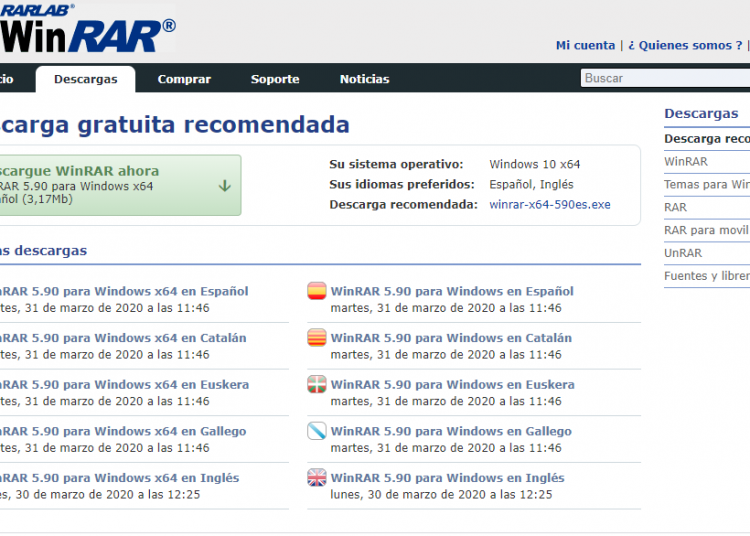This screenshot has width=750, height=536.
Task: Open the Descargas tab
Action: click(x=86, y=79)
